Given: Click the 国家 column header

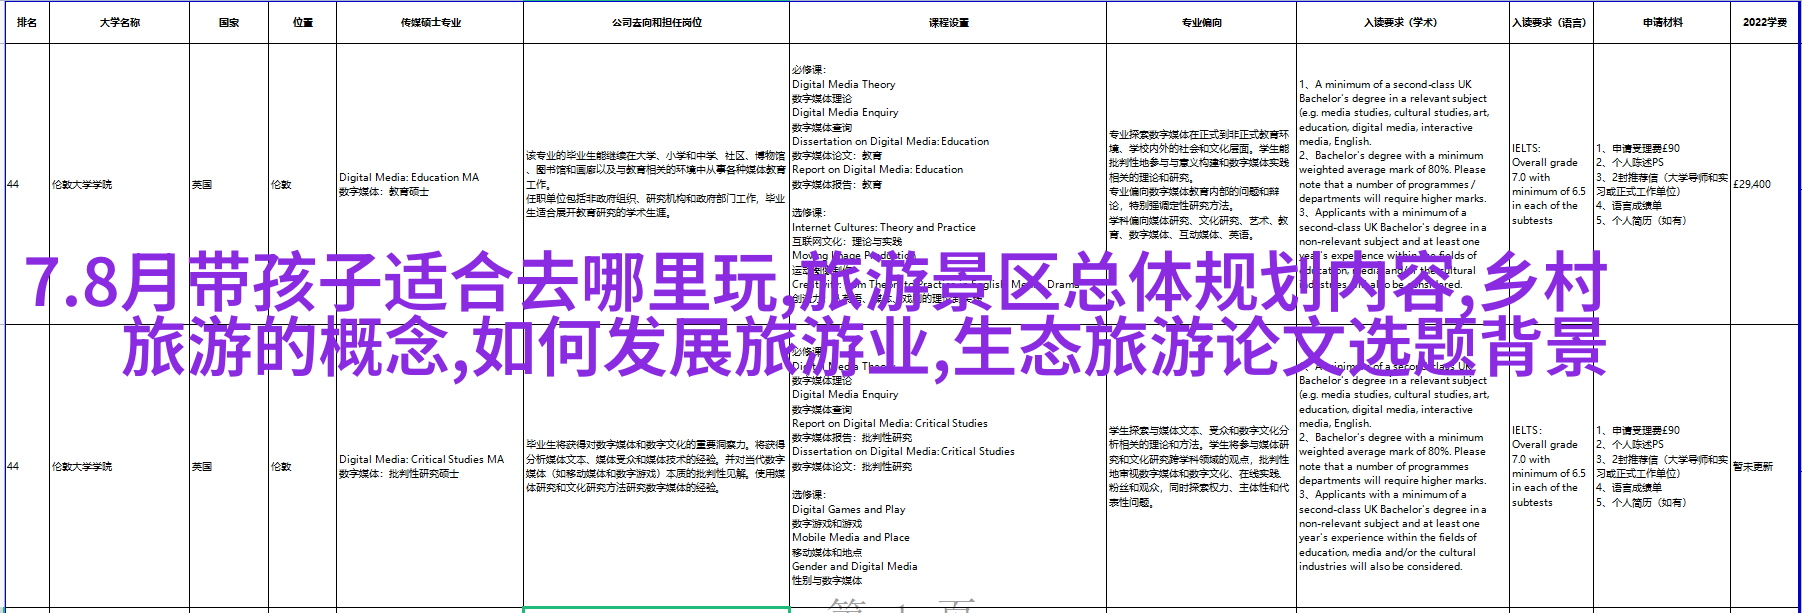Looking at the screenshot, I should 229,22.
